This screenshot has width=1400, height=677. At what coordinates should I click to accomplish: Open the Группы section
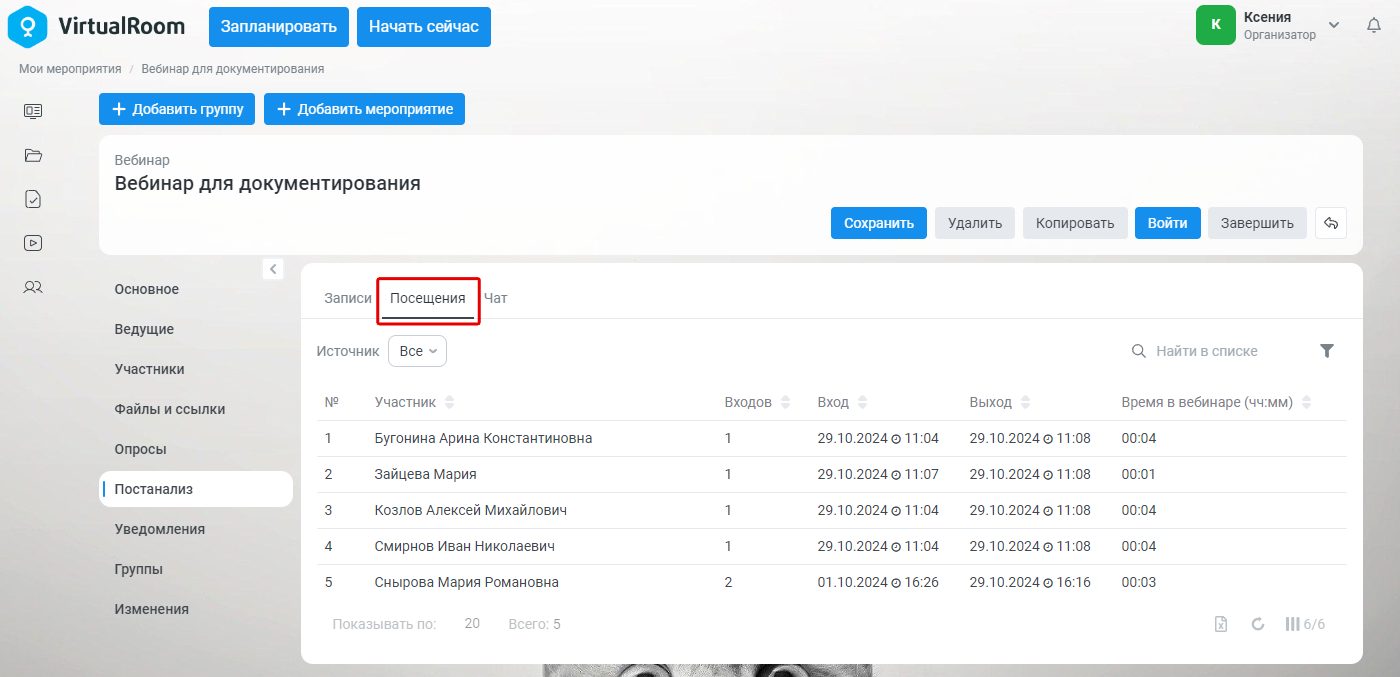tap(139, 569)
